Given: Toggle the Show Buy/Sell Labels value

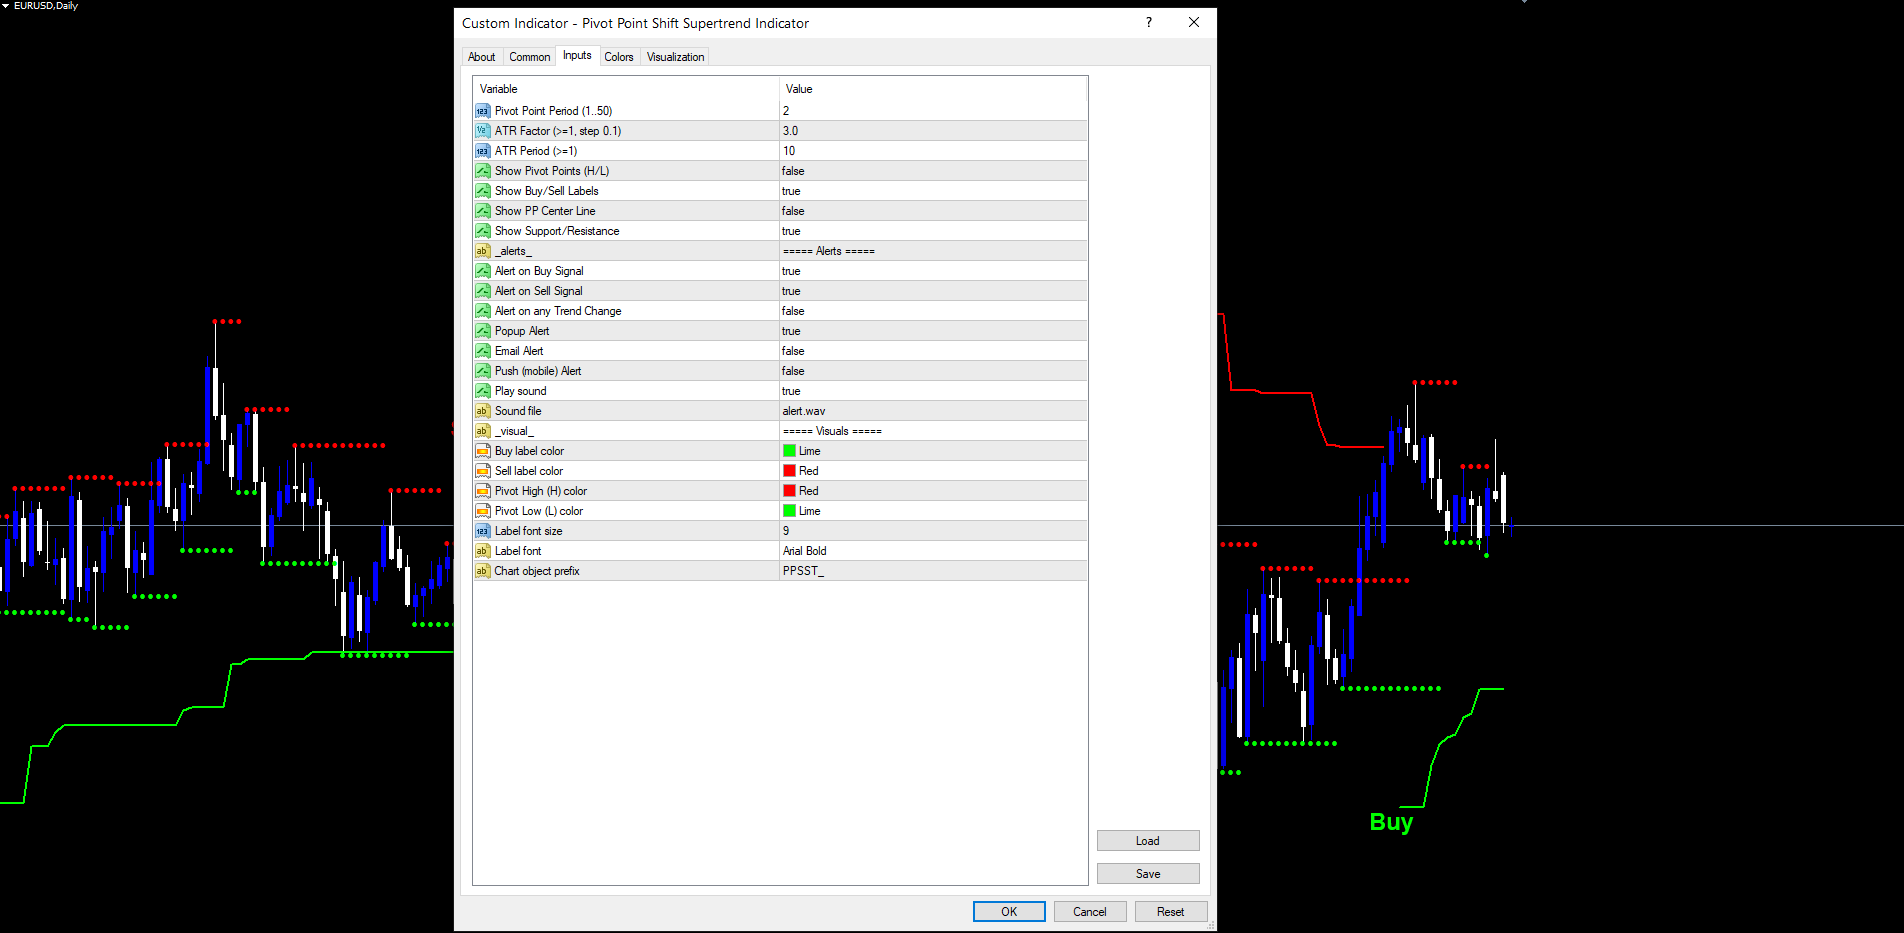Looking at the screenshot, I should click(933, 191).
